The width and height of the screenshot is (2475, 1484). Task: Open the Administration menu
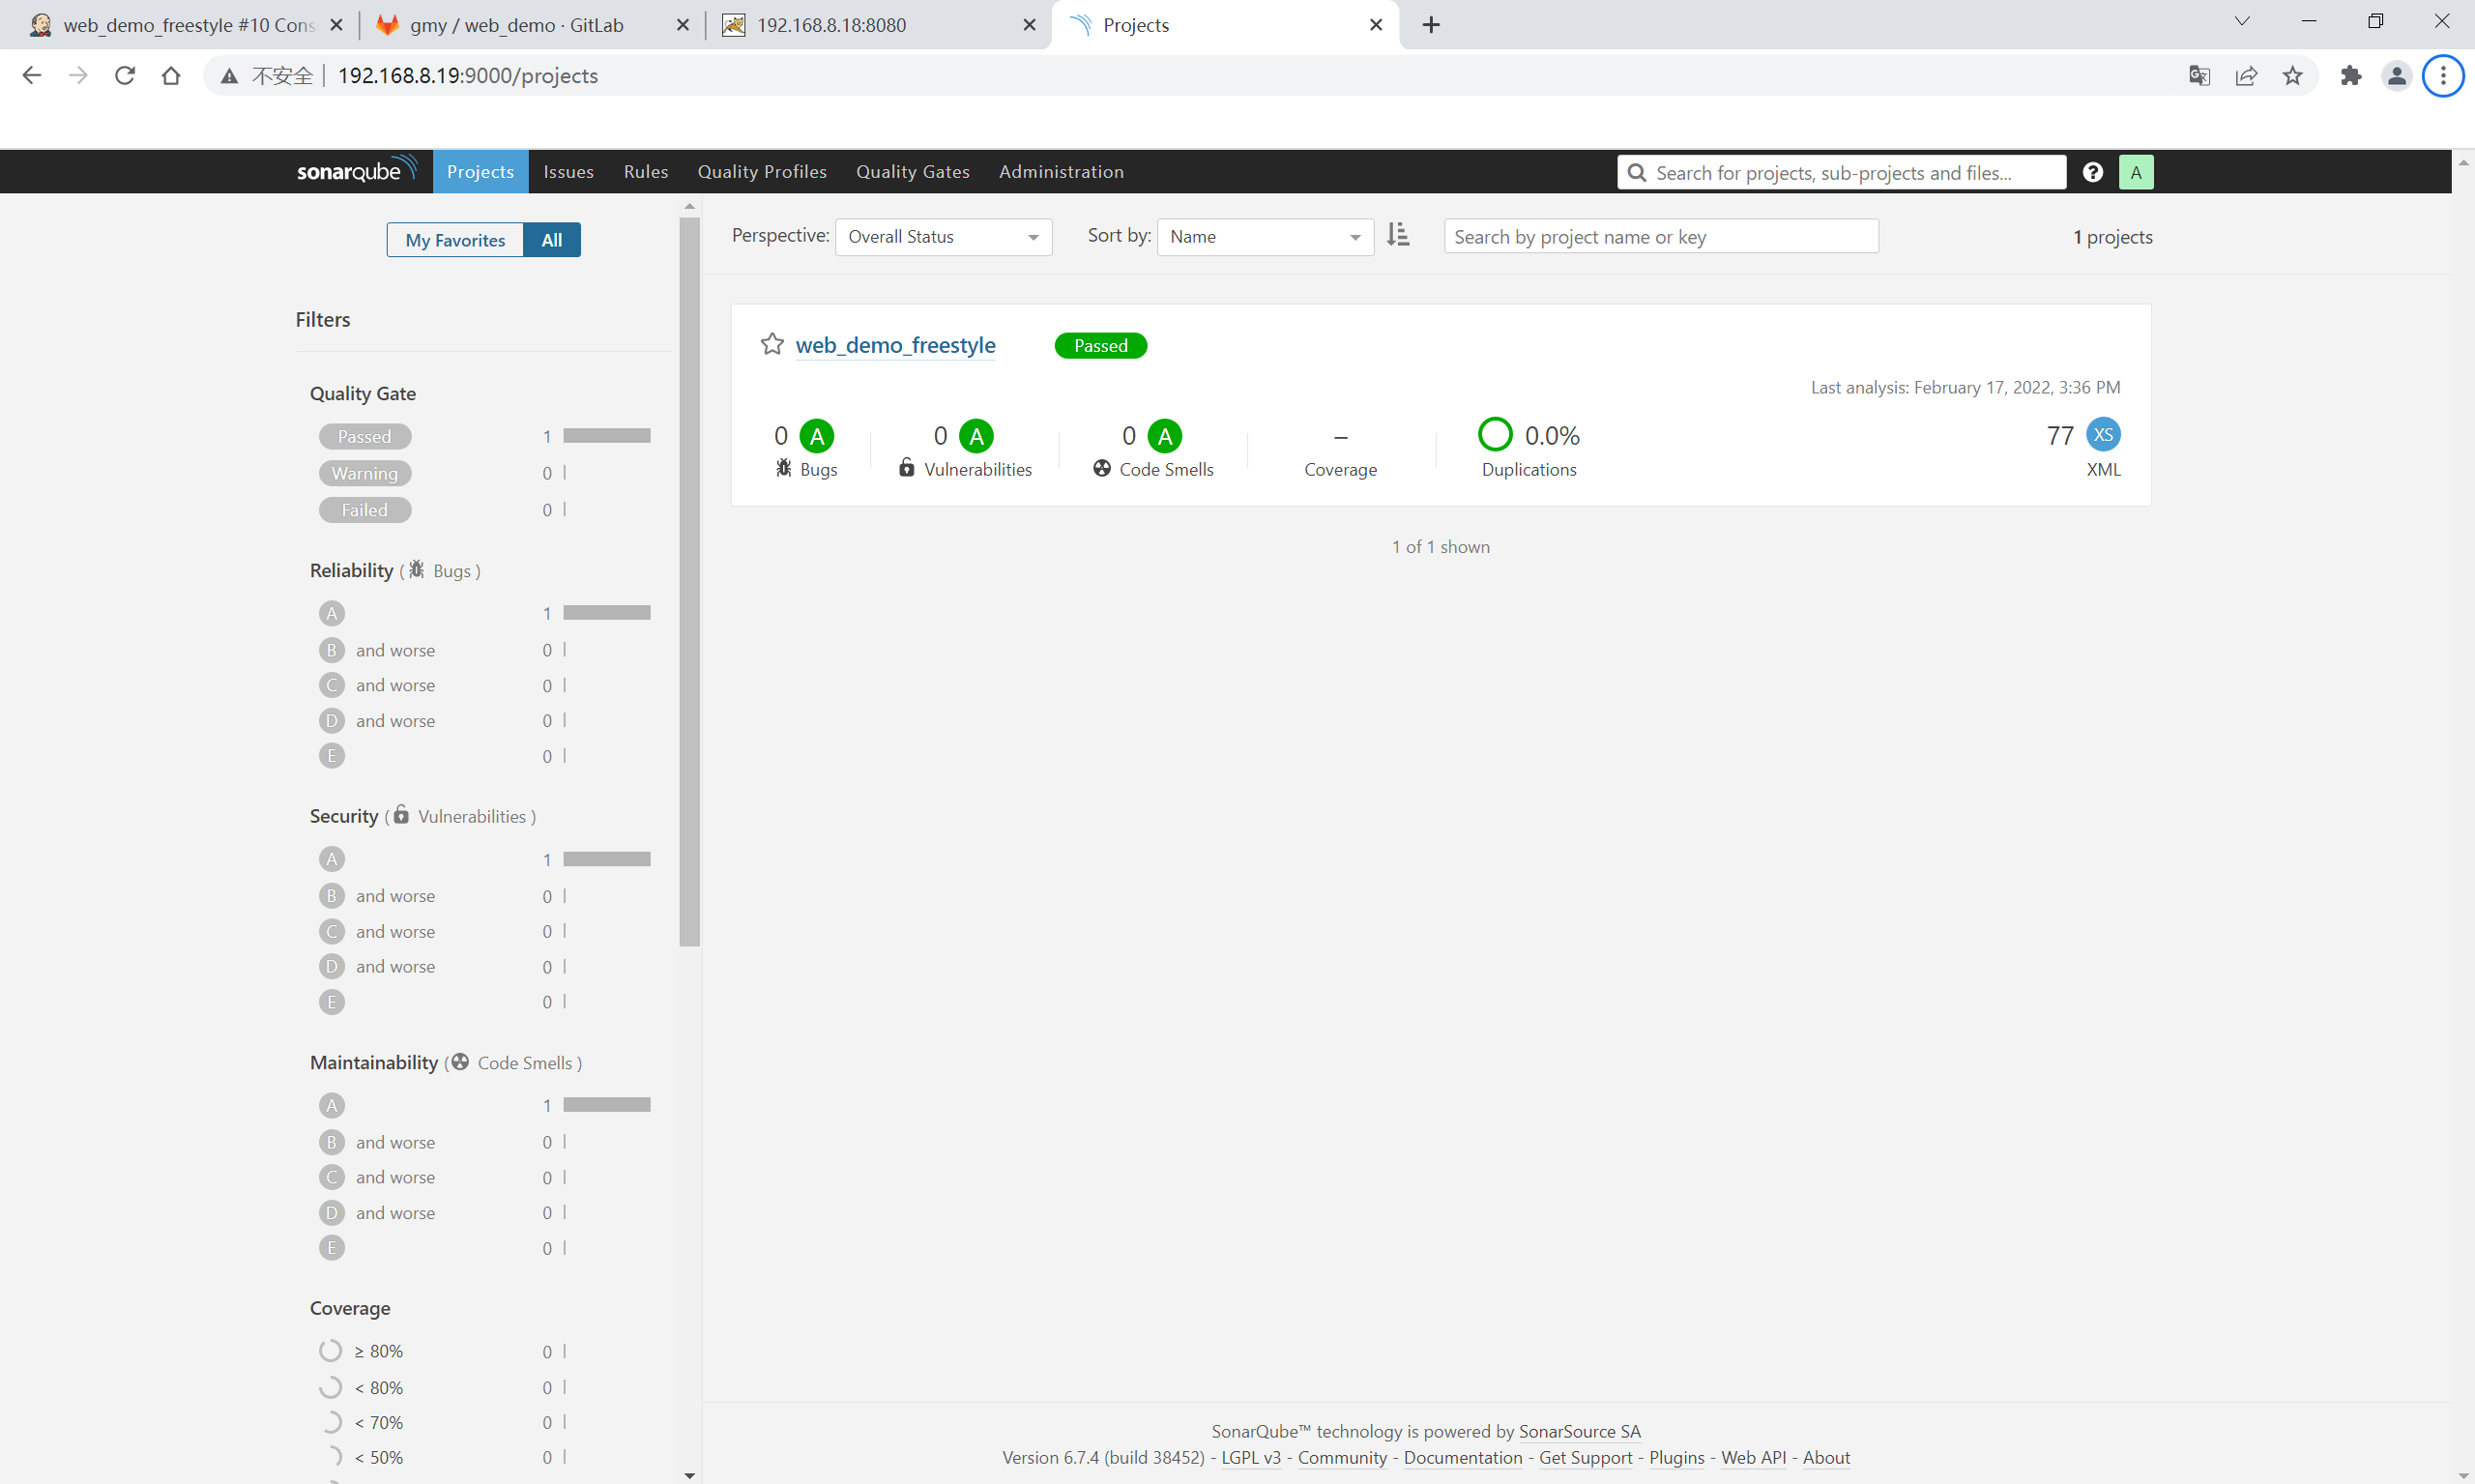(1061, 171)
